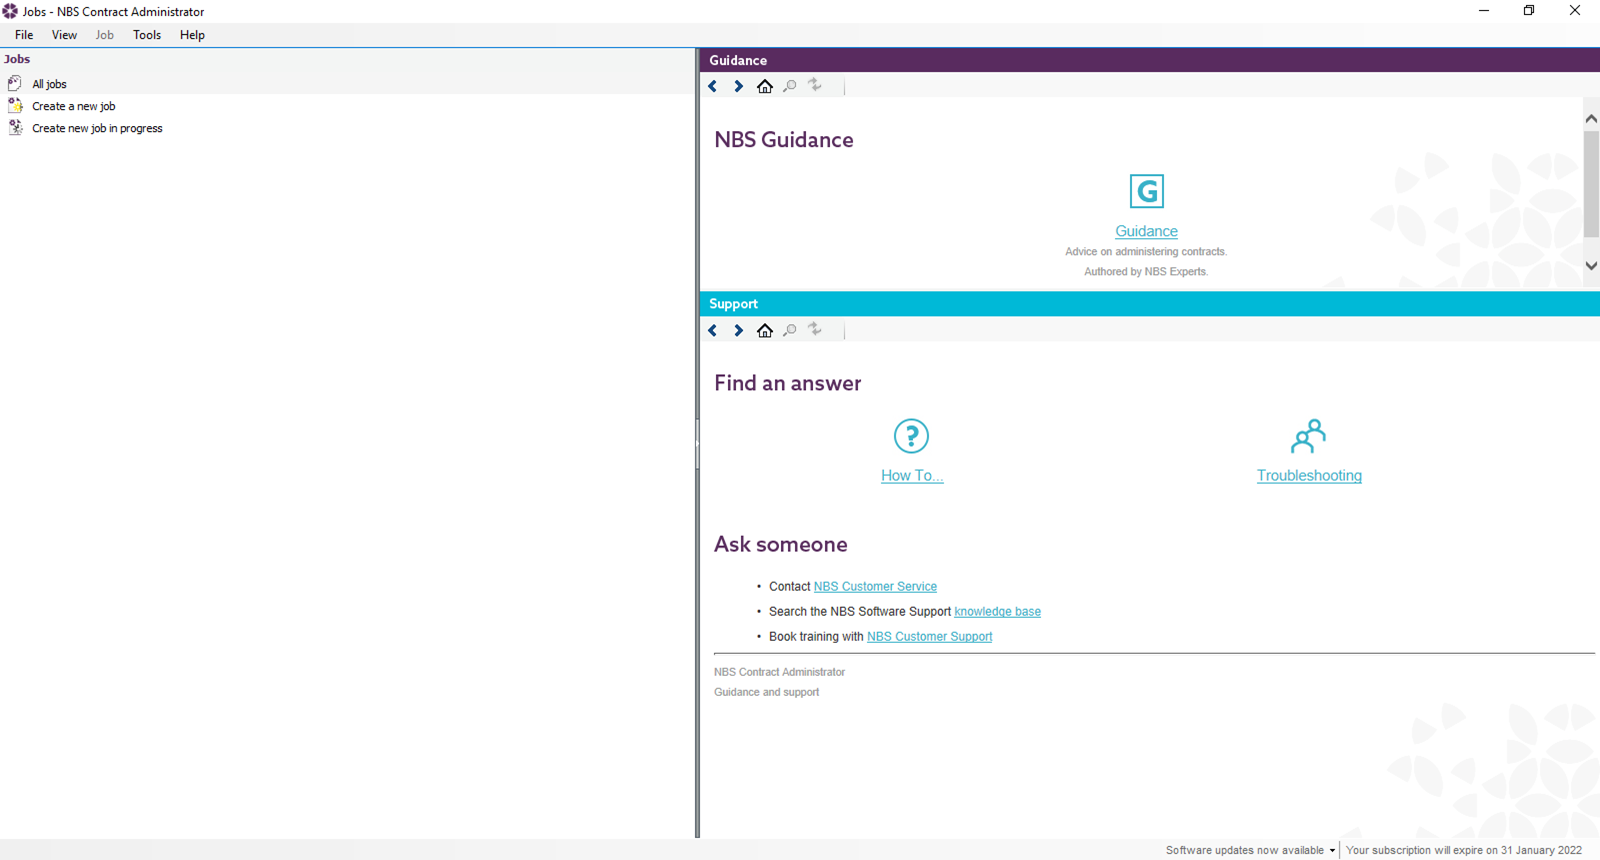Click refresh icon in Support panel toolbar
The height and width of the screenshot is (860, 1600).
click(x=815, y=329)
